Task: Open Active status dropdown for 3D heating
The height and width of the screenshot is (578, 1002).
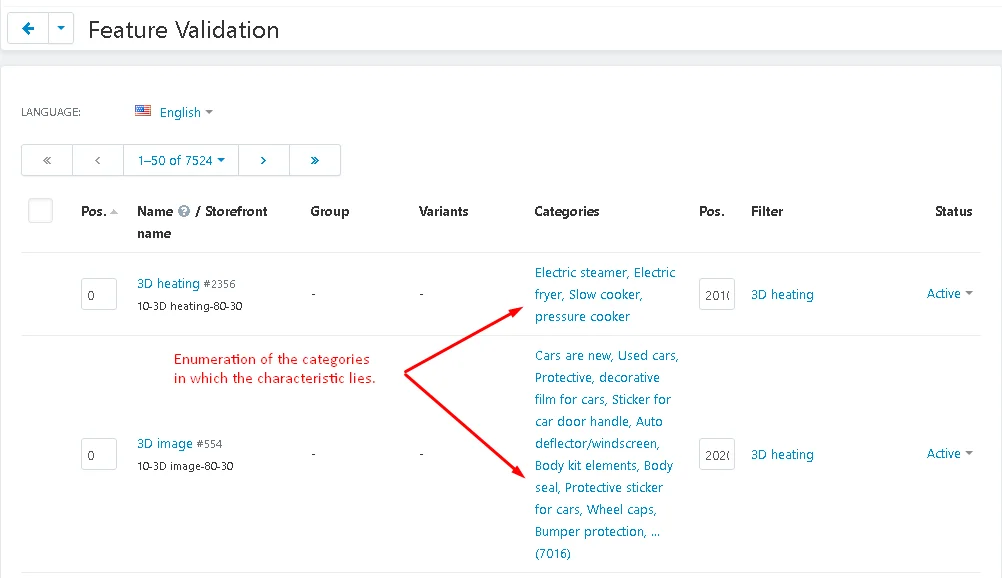Action: coord(949,294)
